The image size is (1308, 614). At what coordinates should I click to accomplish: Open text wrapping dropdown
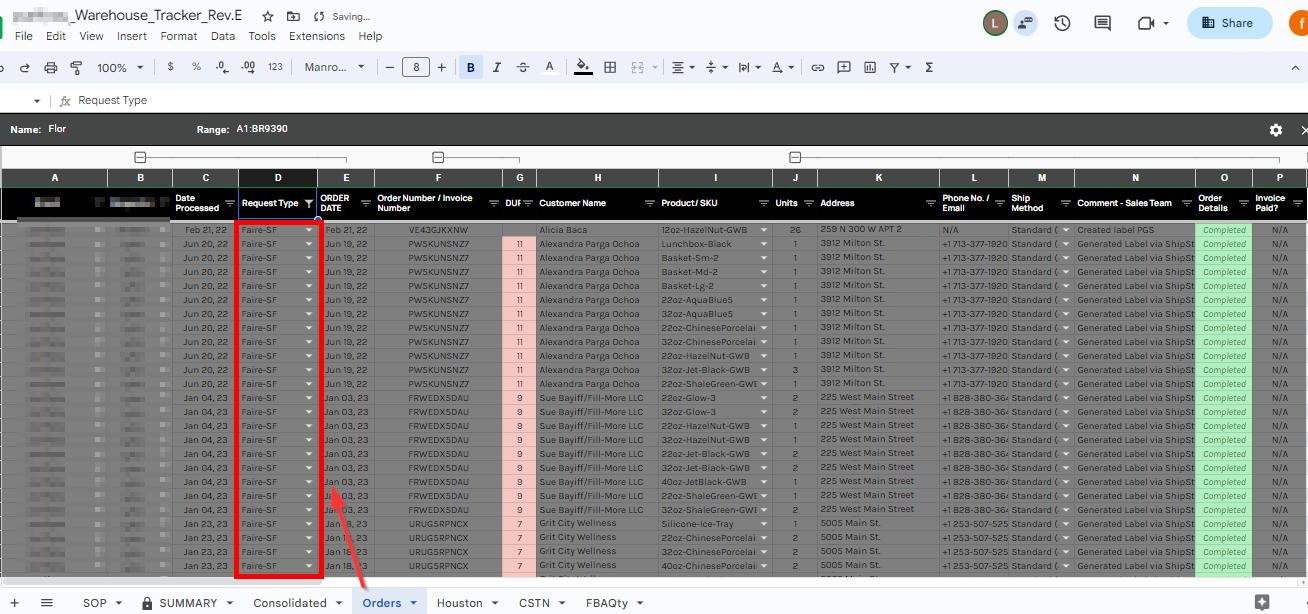[x=749, y=67]
